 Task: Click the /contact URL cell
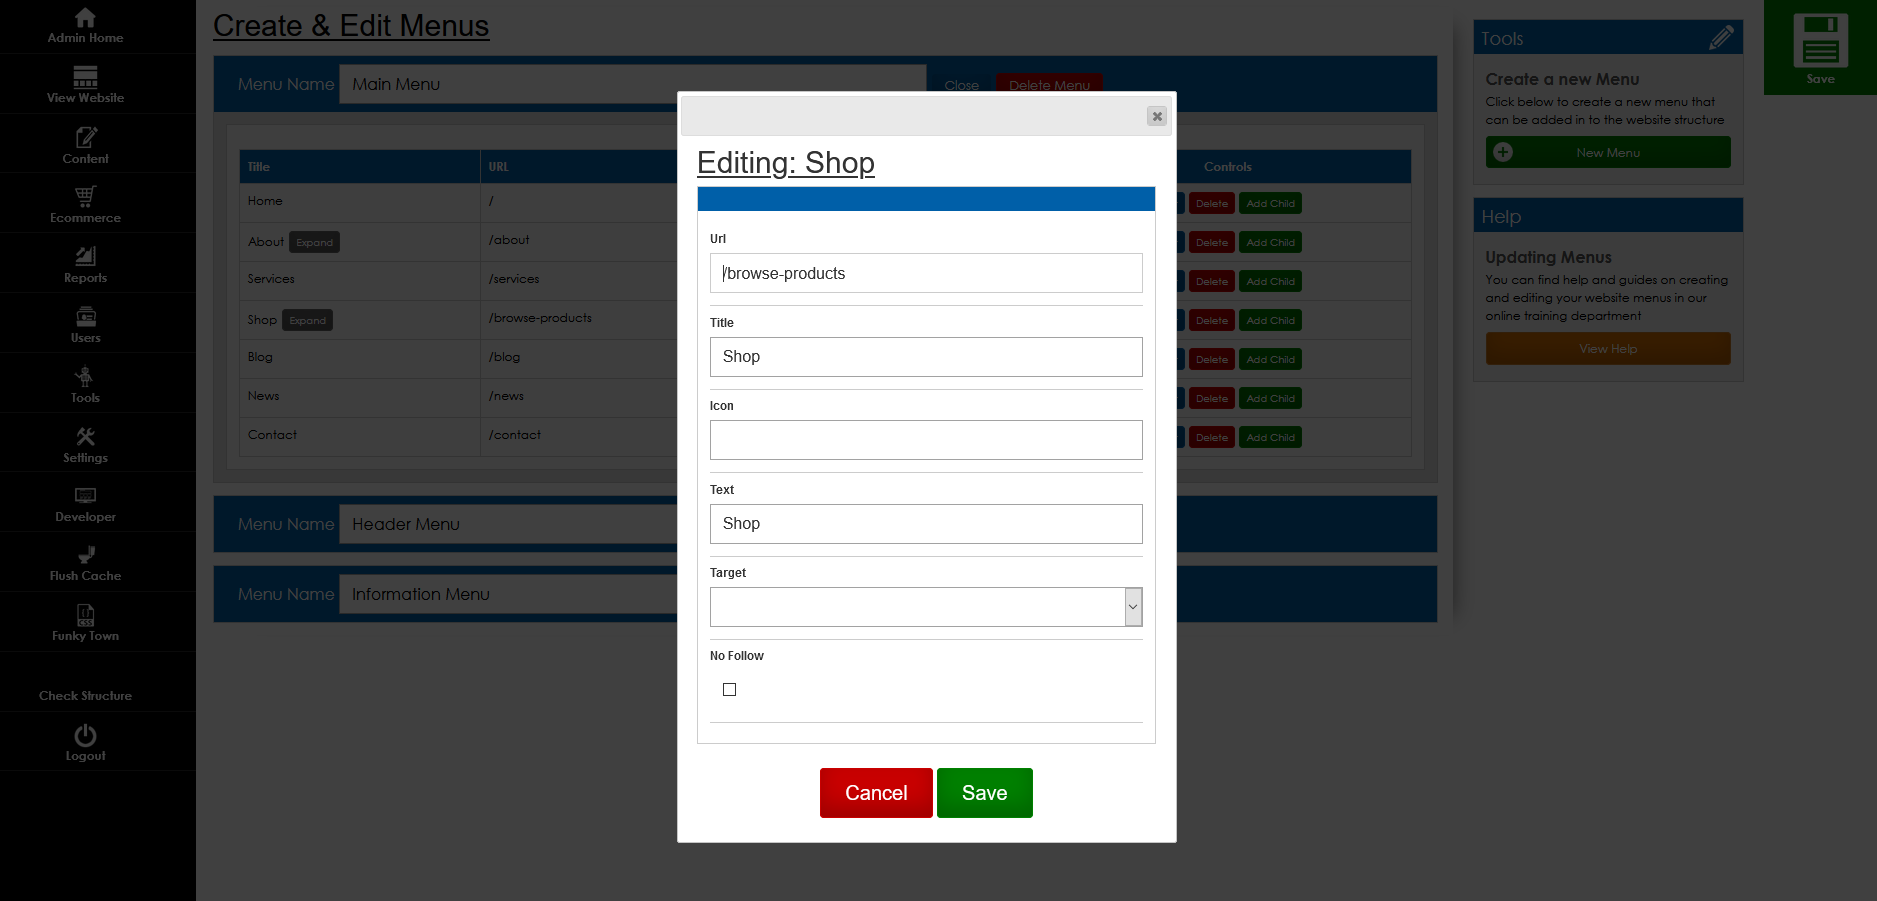point(579,436)
